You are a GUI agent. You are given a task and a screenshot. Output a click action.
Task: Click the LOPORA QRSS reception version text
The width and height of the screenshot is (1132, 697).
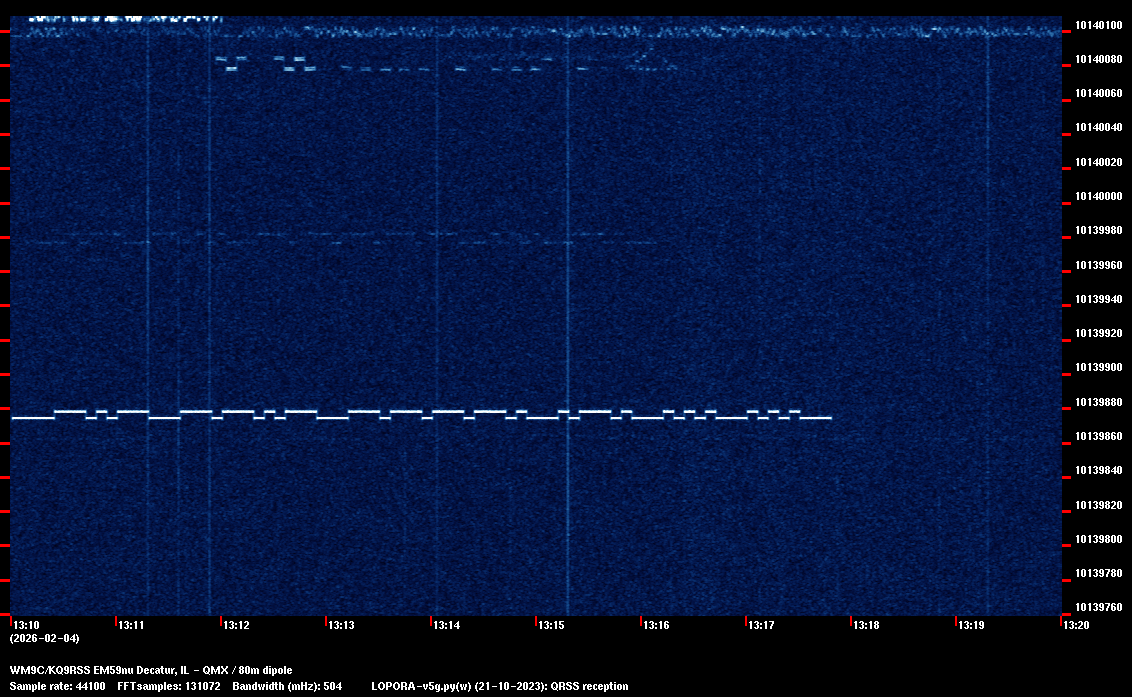coord(499,687)
